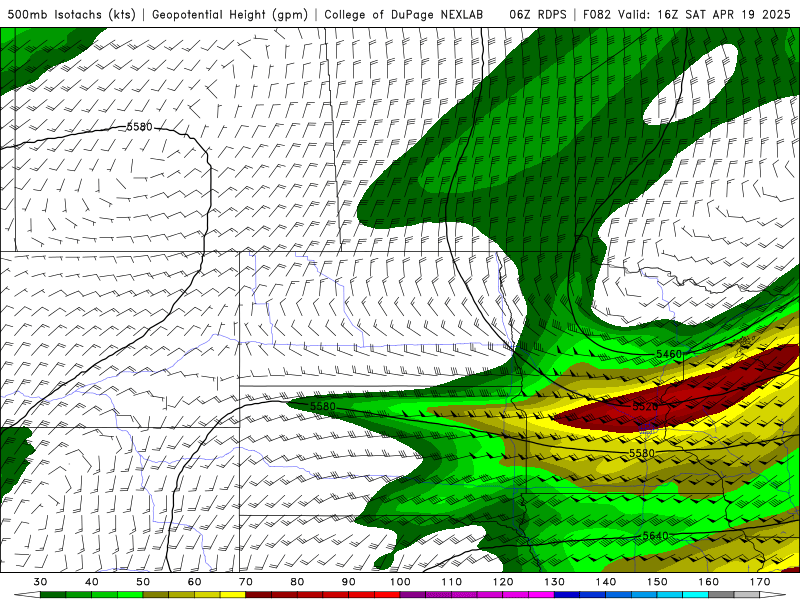
Task: Click the 70 value on the color scale
Action: coord(246,582)
